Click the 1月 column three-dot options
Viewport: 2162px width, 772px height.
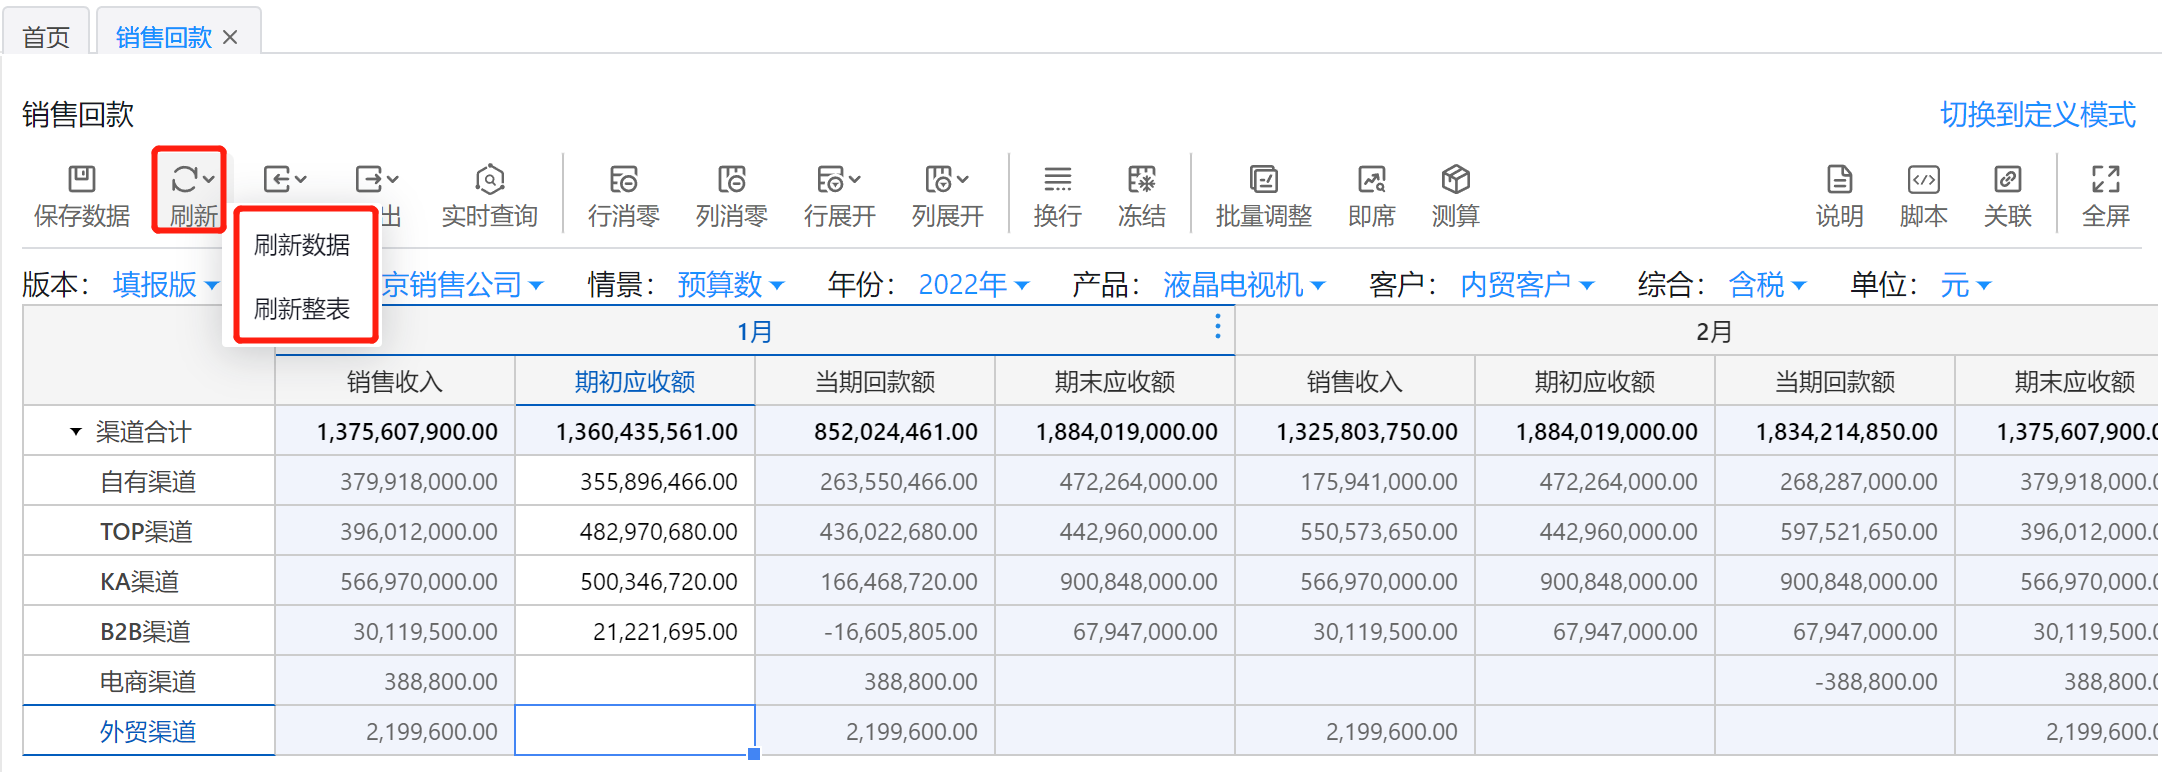click(1217, 327)
